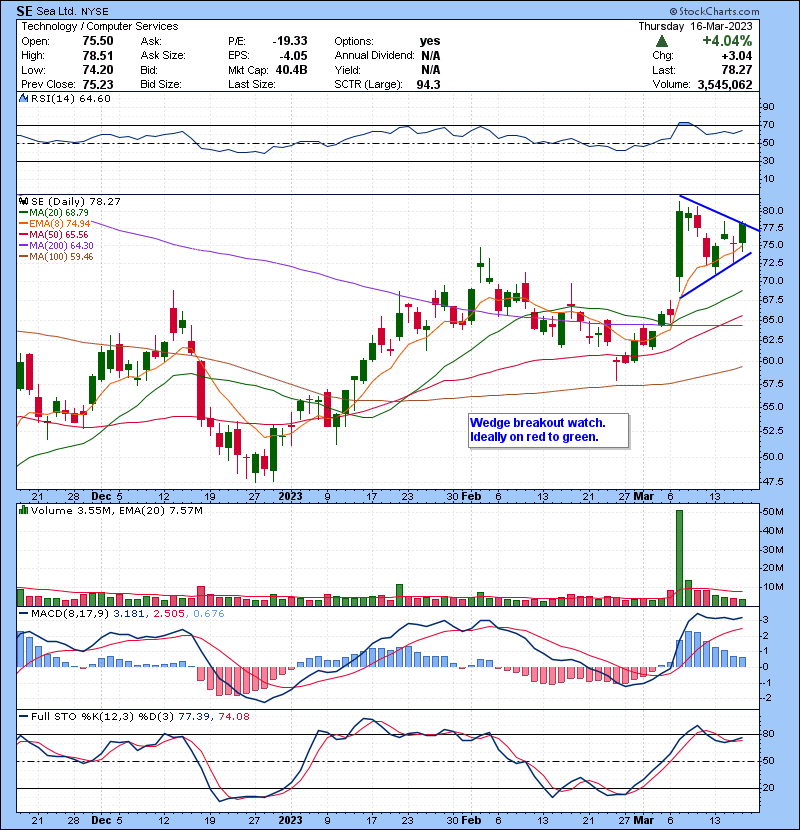Select the bold SE ticker symbol in header
Image resolution: width=800 pixels, height=830 pixels.
pyautogui.click(x=24, y=11)
